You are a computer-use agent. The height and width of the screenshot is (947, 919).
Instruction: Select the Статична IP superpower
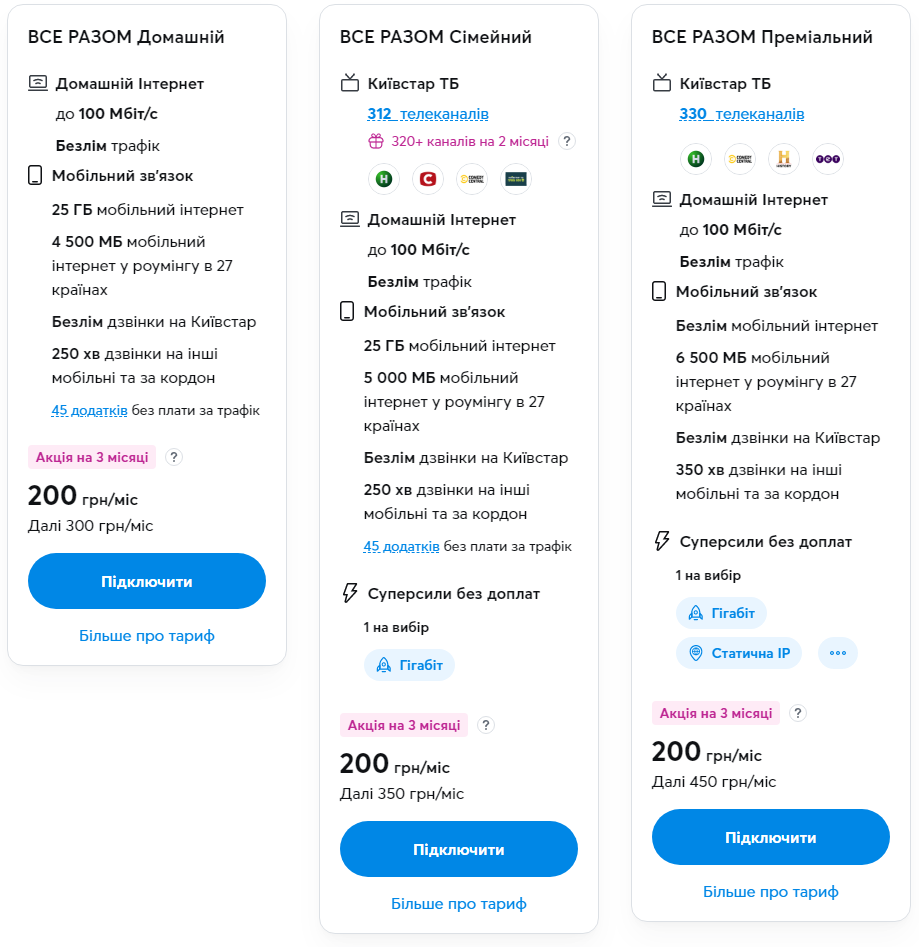point(739,653)
